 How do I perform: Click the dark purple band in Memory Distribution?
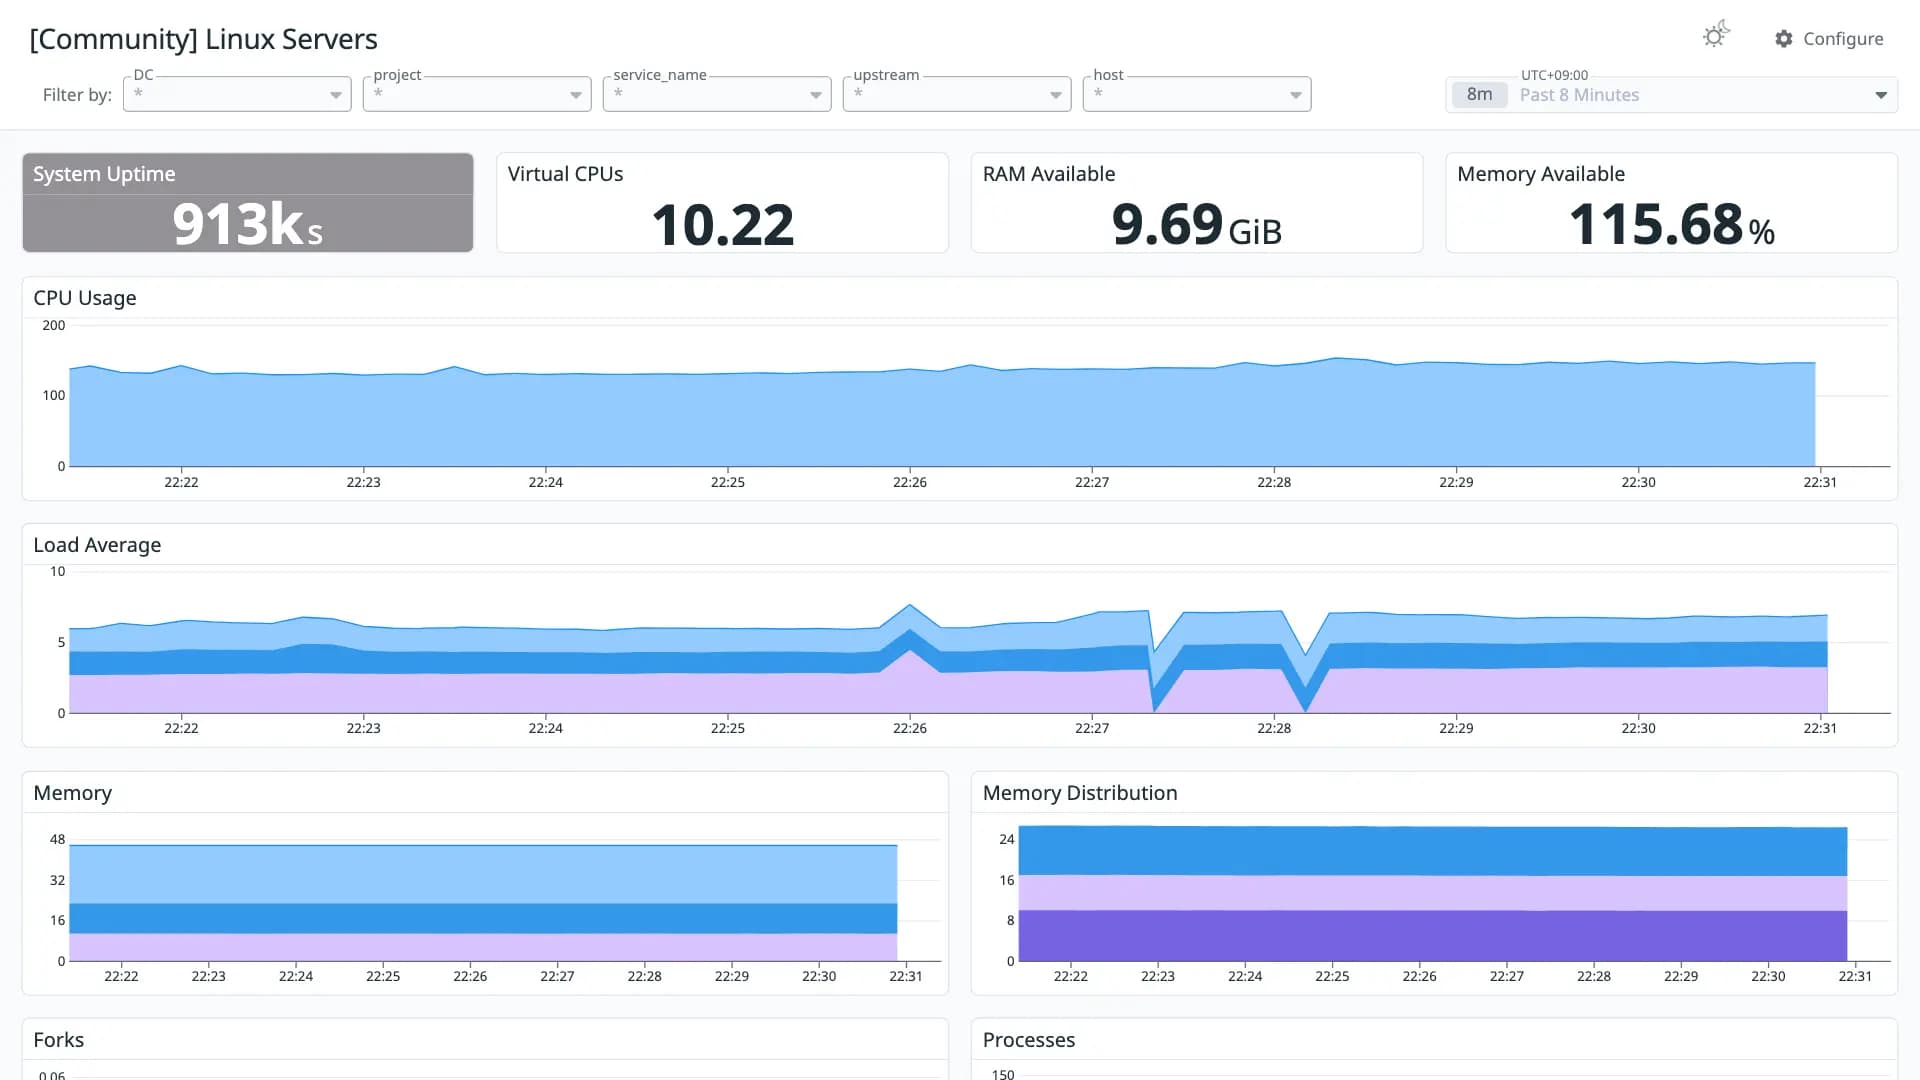click(1432, 935)
